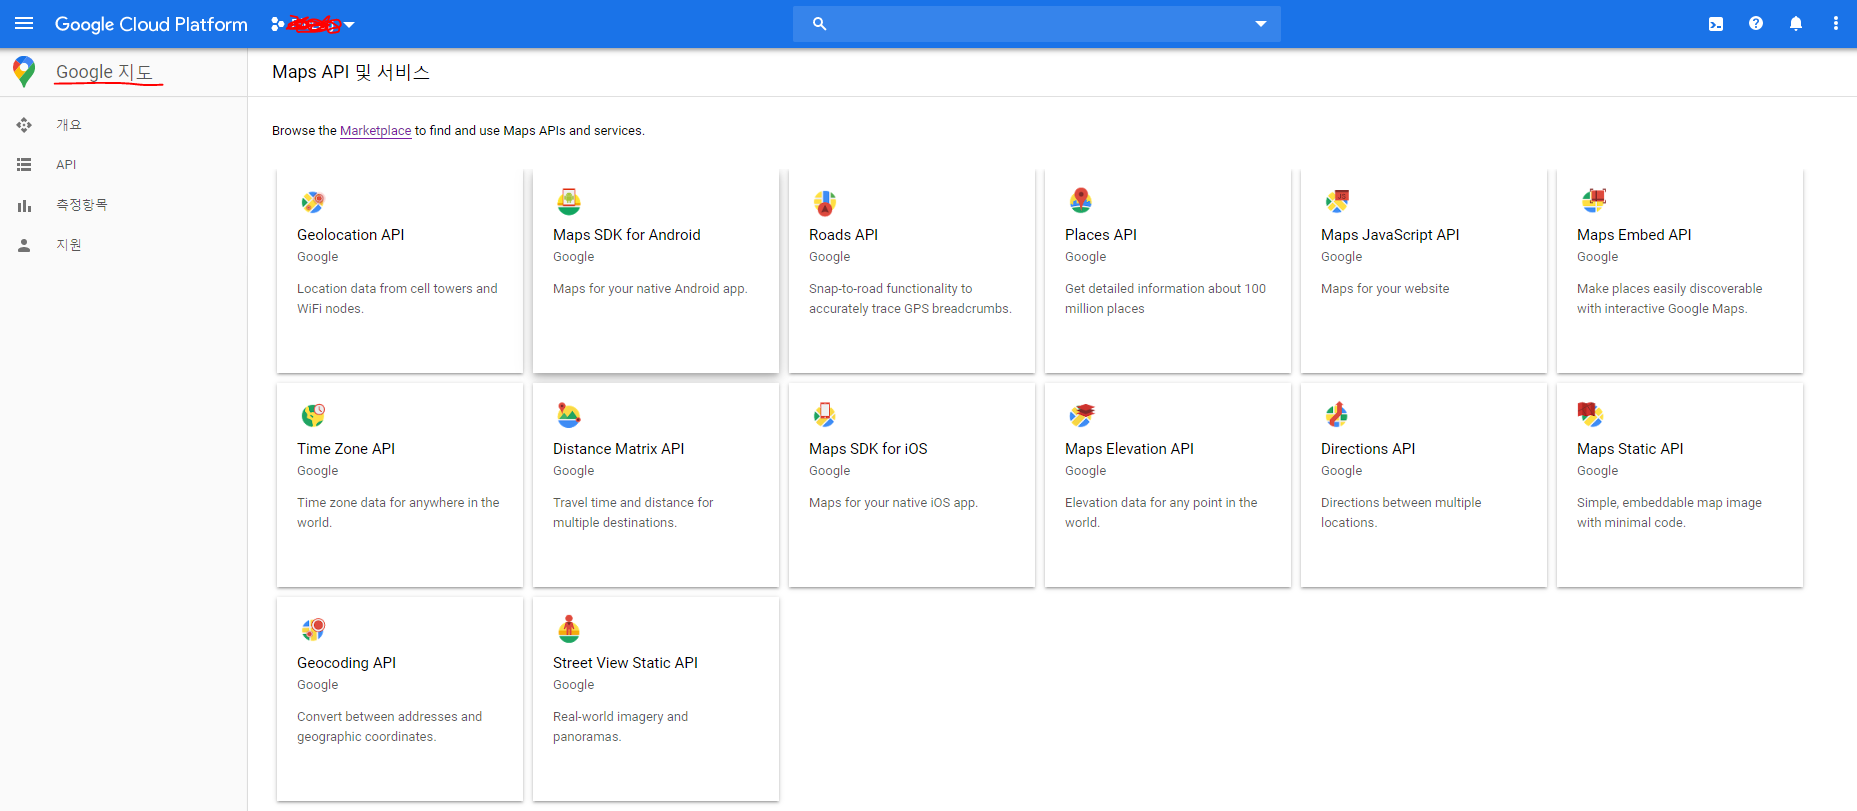This screenshot has height=811, width=1857.
Task: Open Maps Static API title
Action: [1630, 449]
